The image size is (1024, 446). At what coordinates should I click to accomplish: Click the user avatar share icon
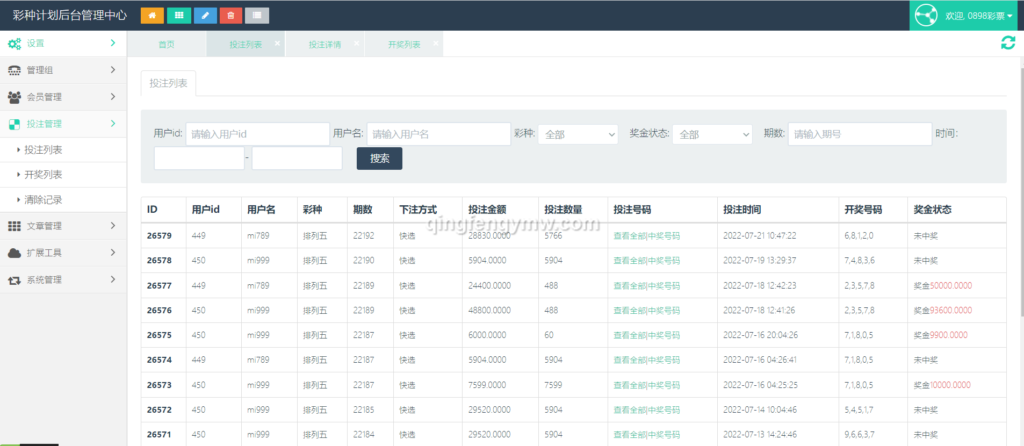(x=926, y=16)
